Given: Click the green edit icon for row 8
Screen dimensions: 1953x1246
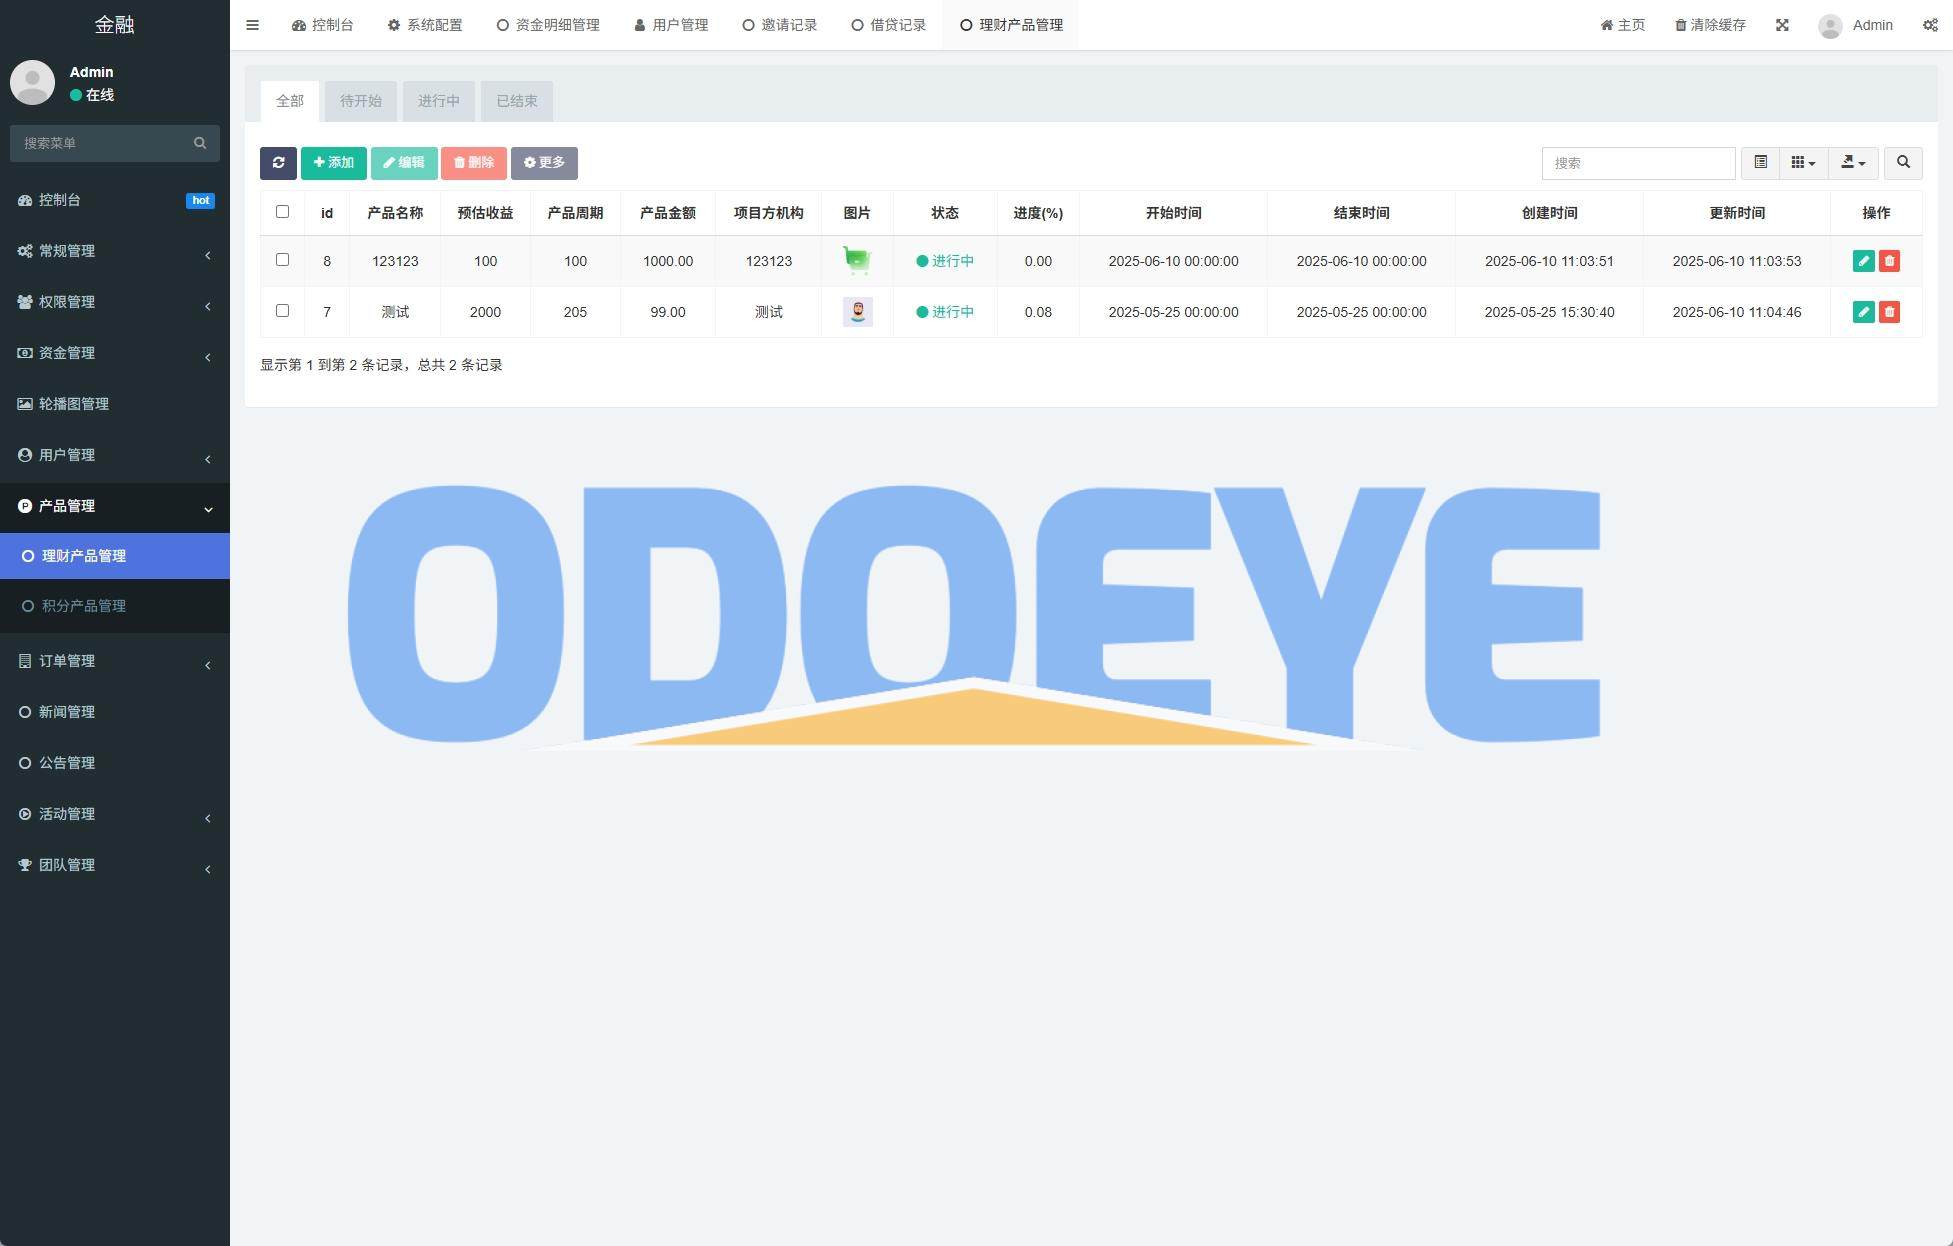Looking at the screenshot, I should (x=1863, y=261).
